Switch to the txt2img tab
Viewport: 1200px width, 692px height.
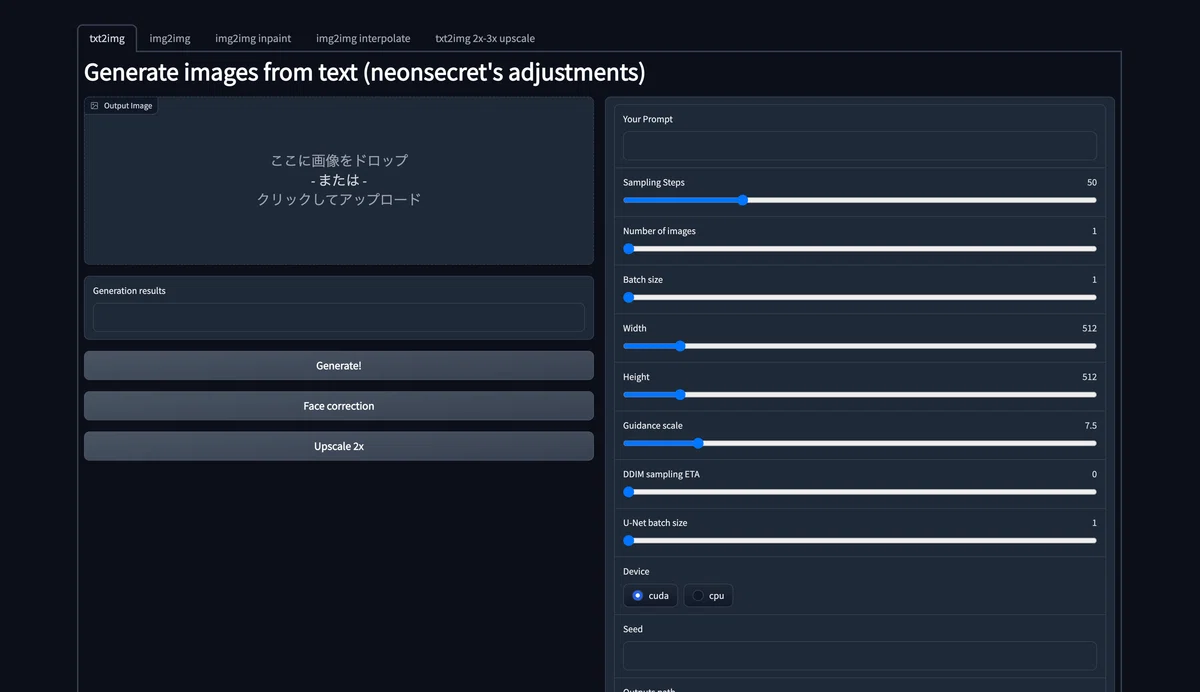click(x=107, y=38)
